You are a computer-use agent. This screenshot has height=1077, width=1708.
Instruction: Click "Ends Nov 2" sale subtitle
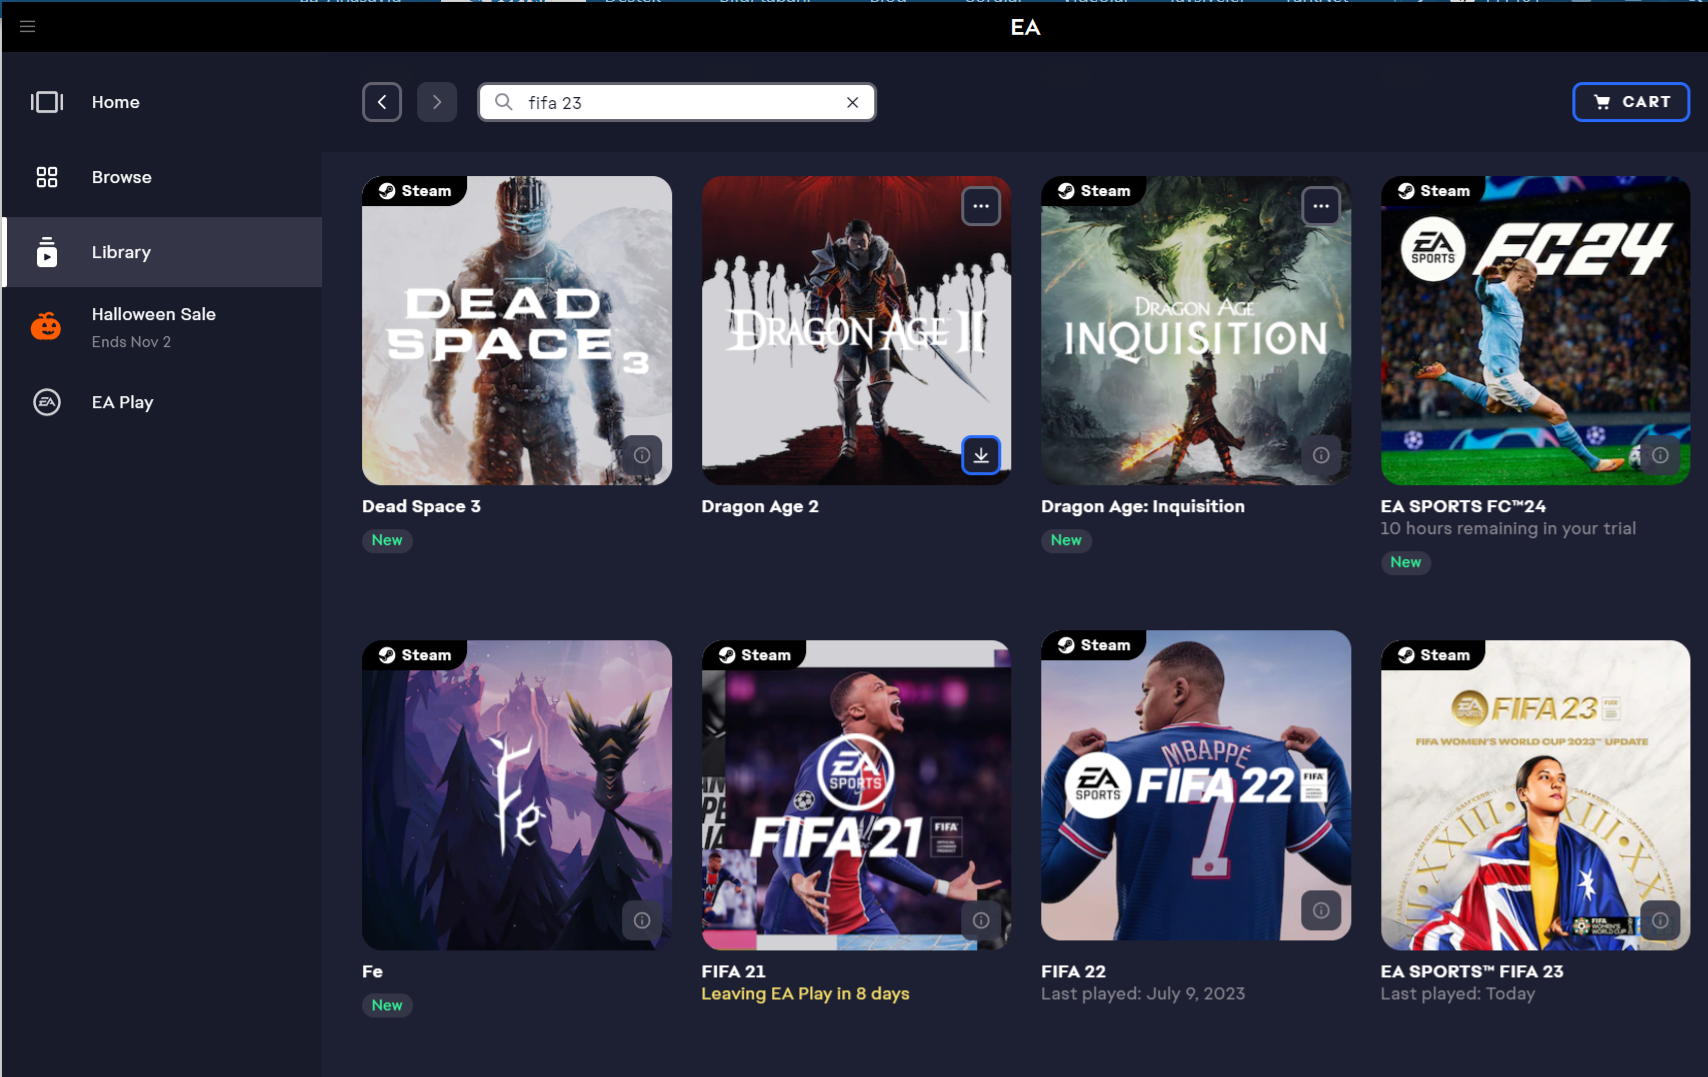(x=131, y=342)
